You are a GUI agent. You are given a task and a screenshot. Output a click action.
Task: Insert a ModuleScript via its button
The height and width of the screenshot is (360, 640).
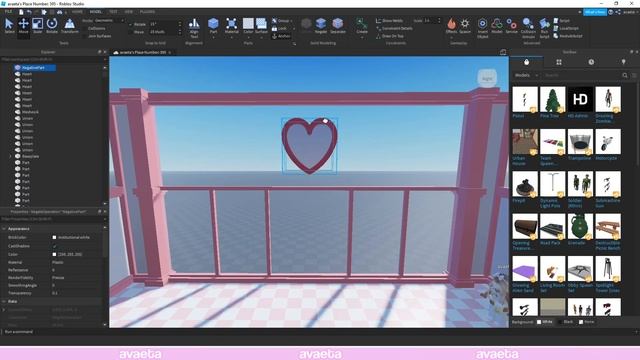pos(568,36)
